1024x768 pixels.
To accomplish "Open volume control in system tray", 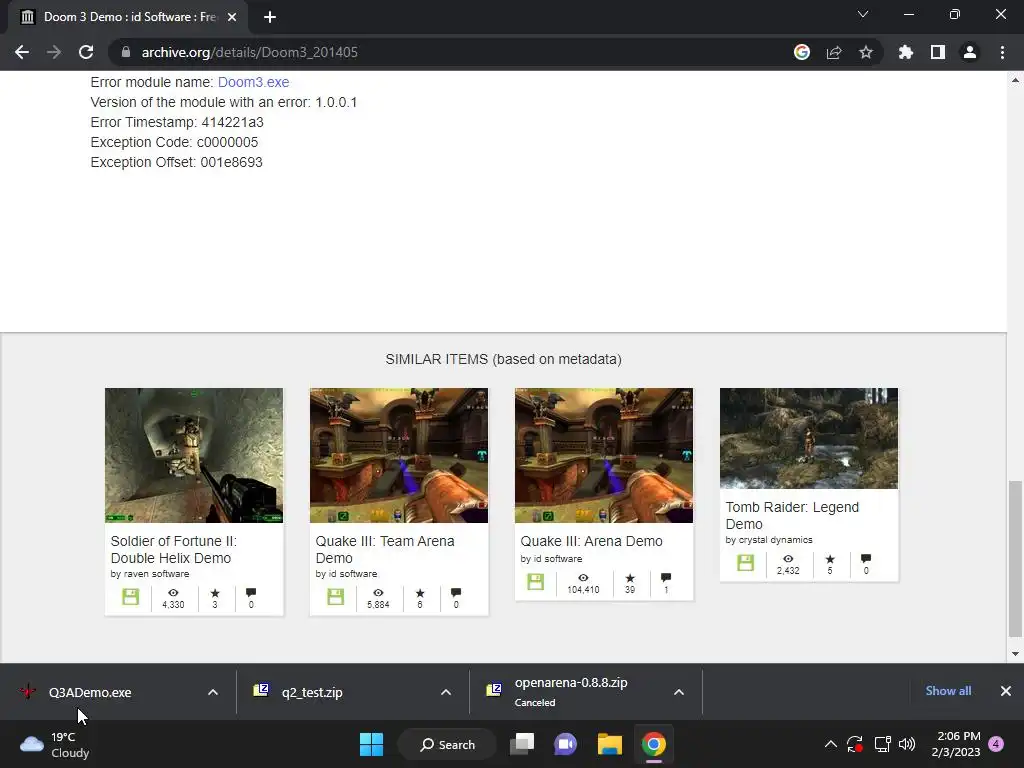I will (x=907, y=744).
